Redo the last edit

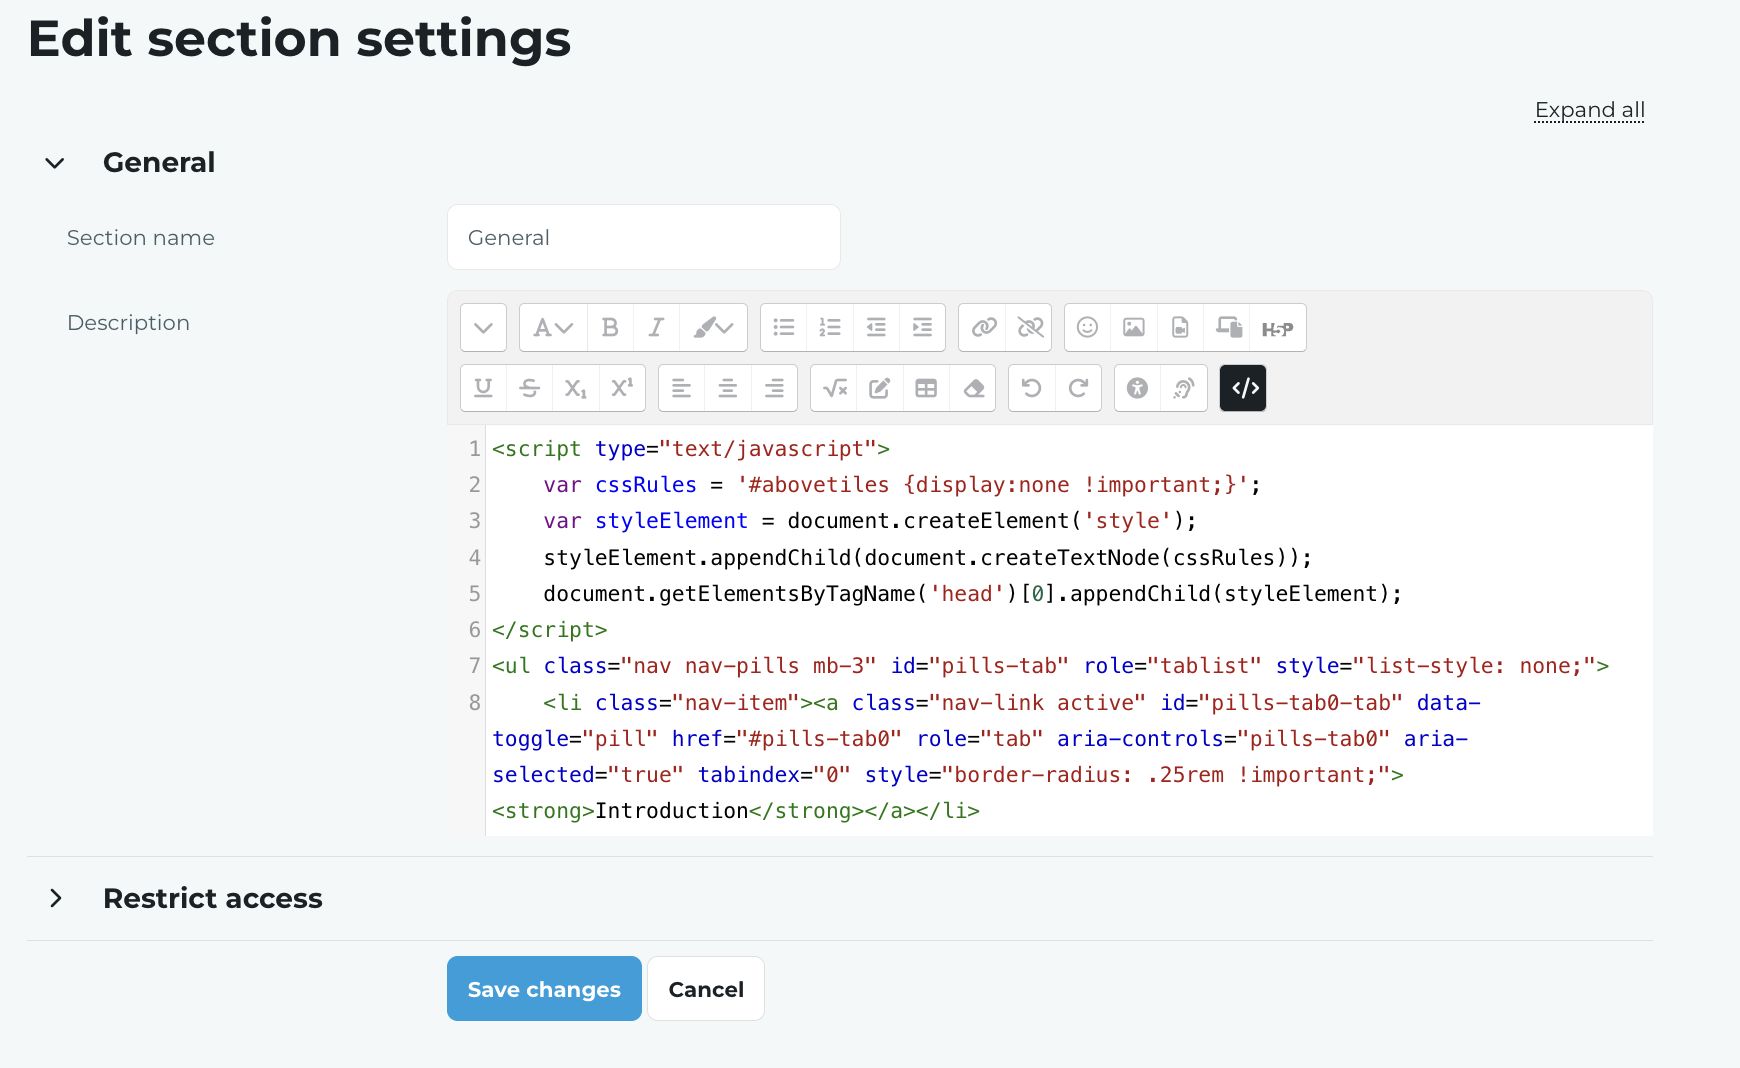point(1078,388)
